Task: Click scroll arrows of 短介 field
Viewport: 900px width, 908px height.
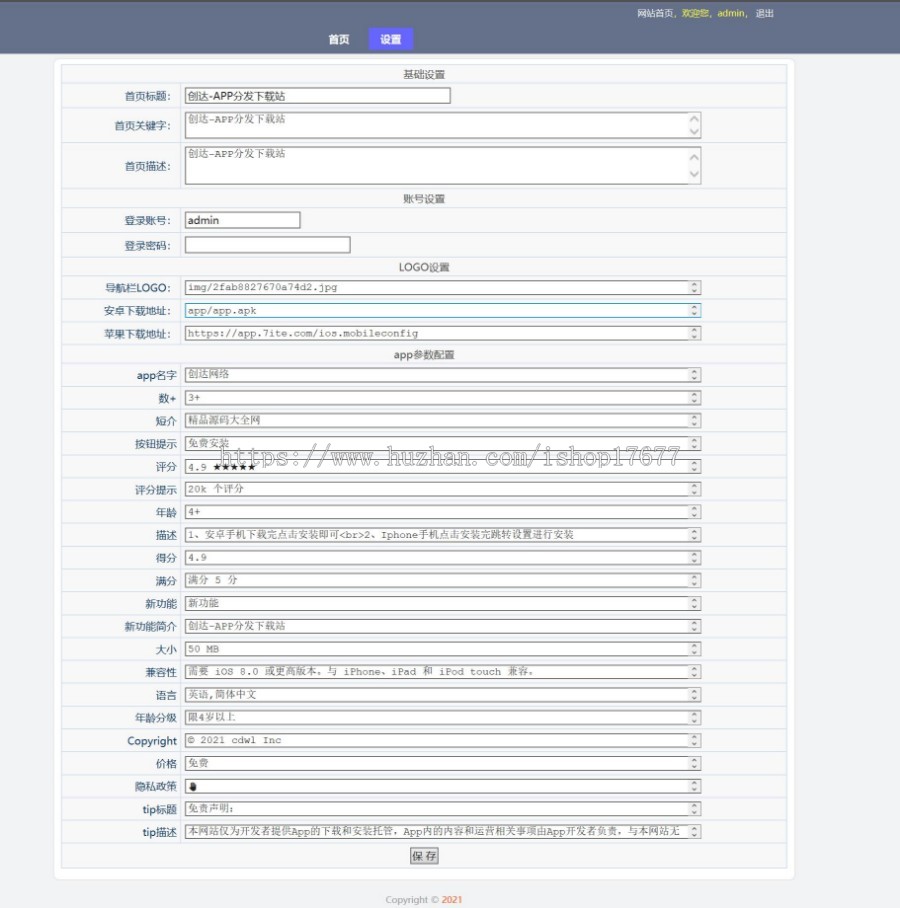Action: click(694, 420)
